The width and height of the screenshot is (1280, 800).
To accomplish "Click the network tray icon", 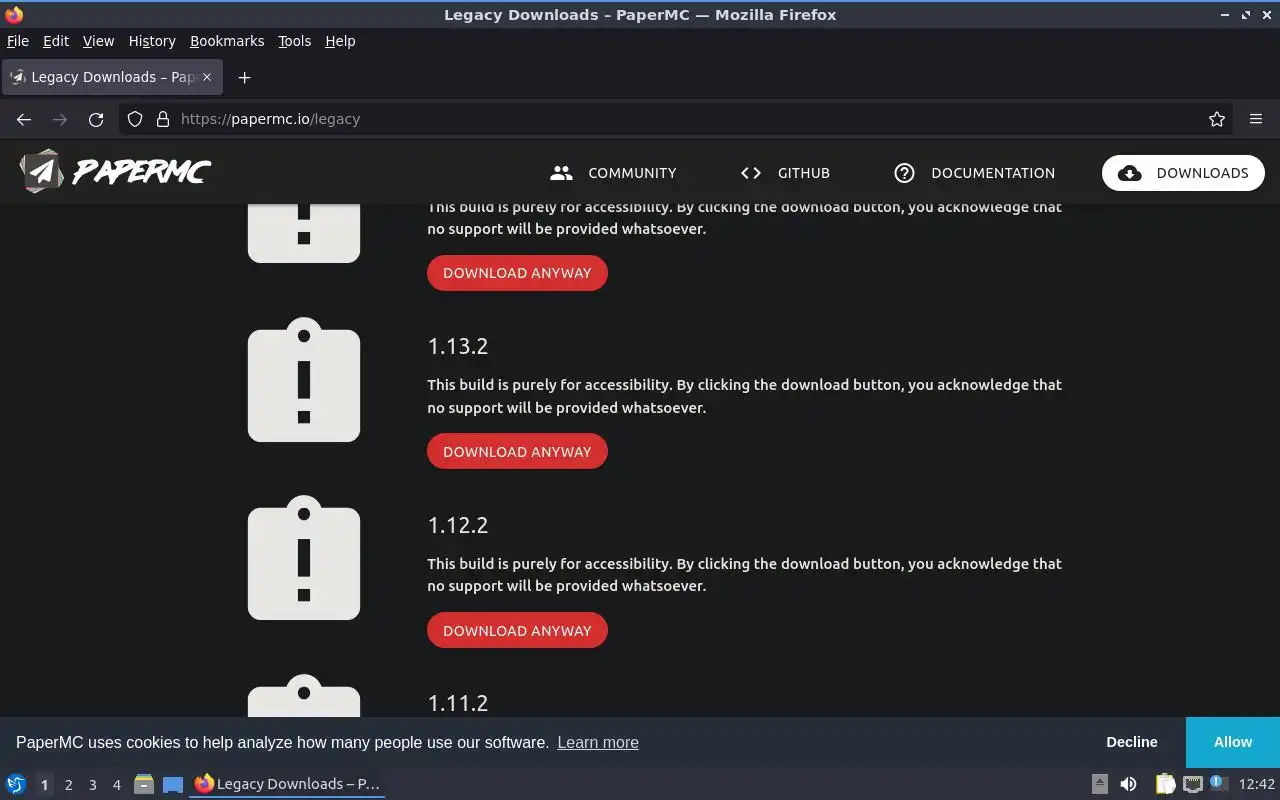I will pos(1192,784).
